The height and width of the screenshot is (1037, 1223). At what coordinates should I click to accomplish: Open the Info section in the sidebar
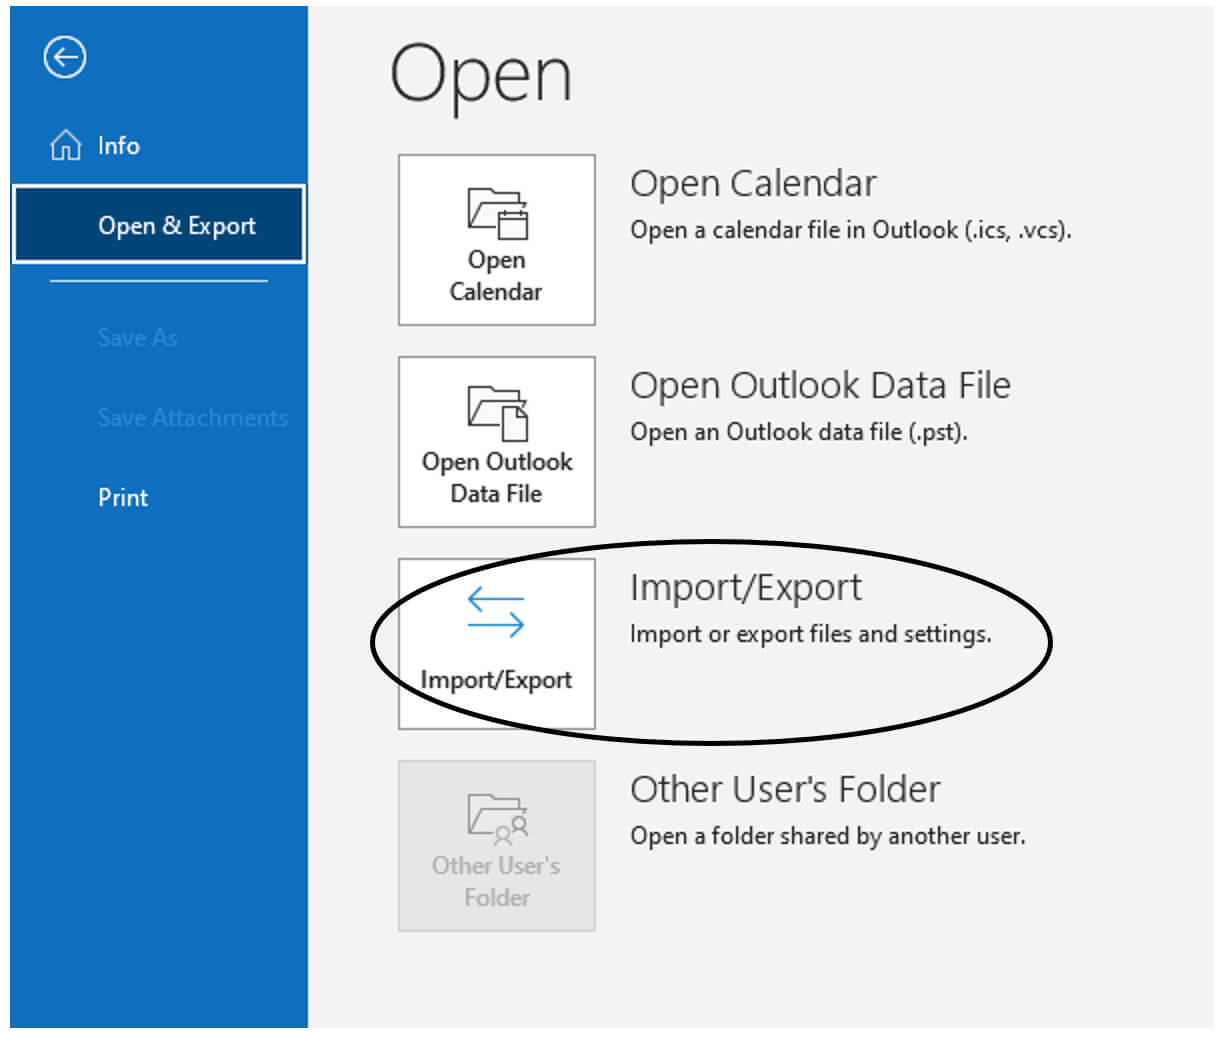(118, 145)
